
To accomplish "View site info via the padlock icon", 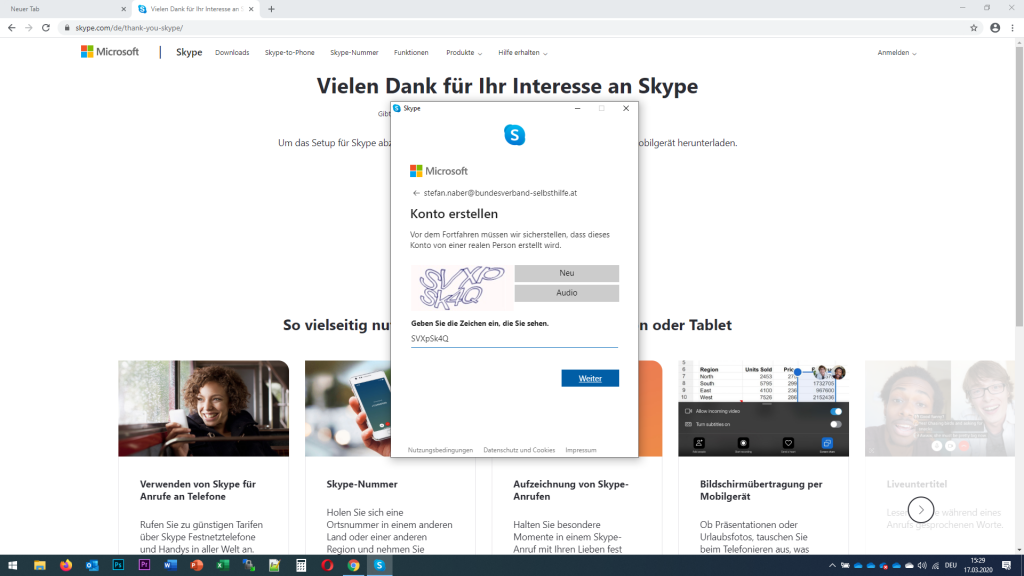I will tap(67, 28).
